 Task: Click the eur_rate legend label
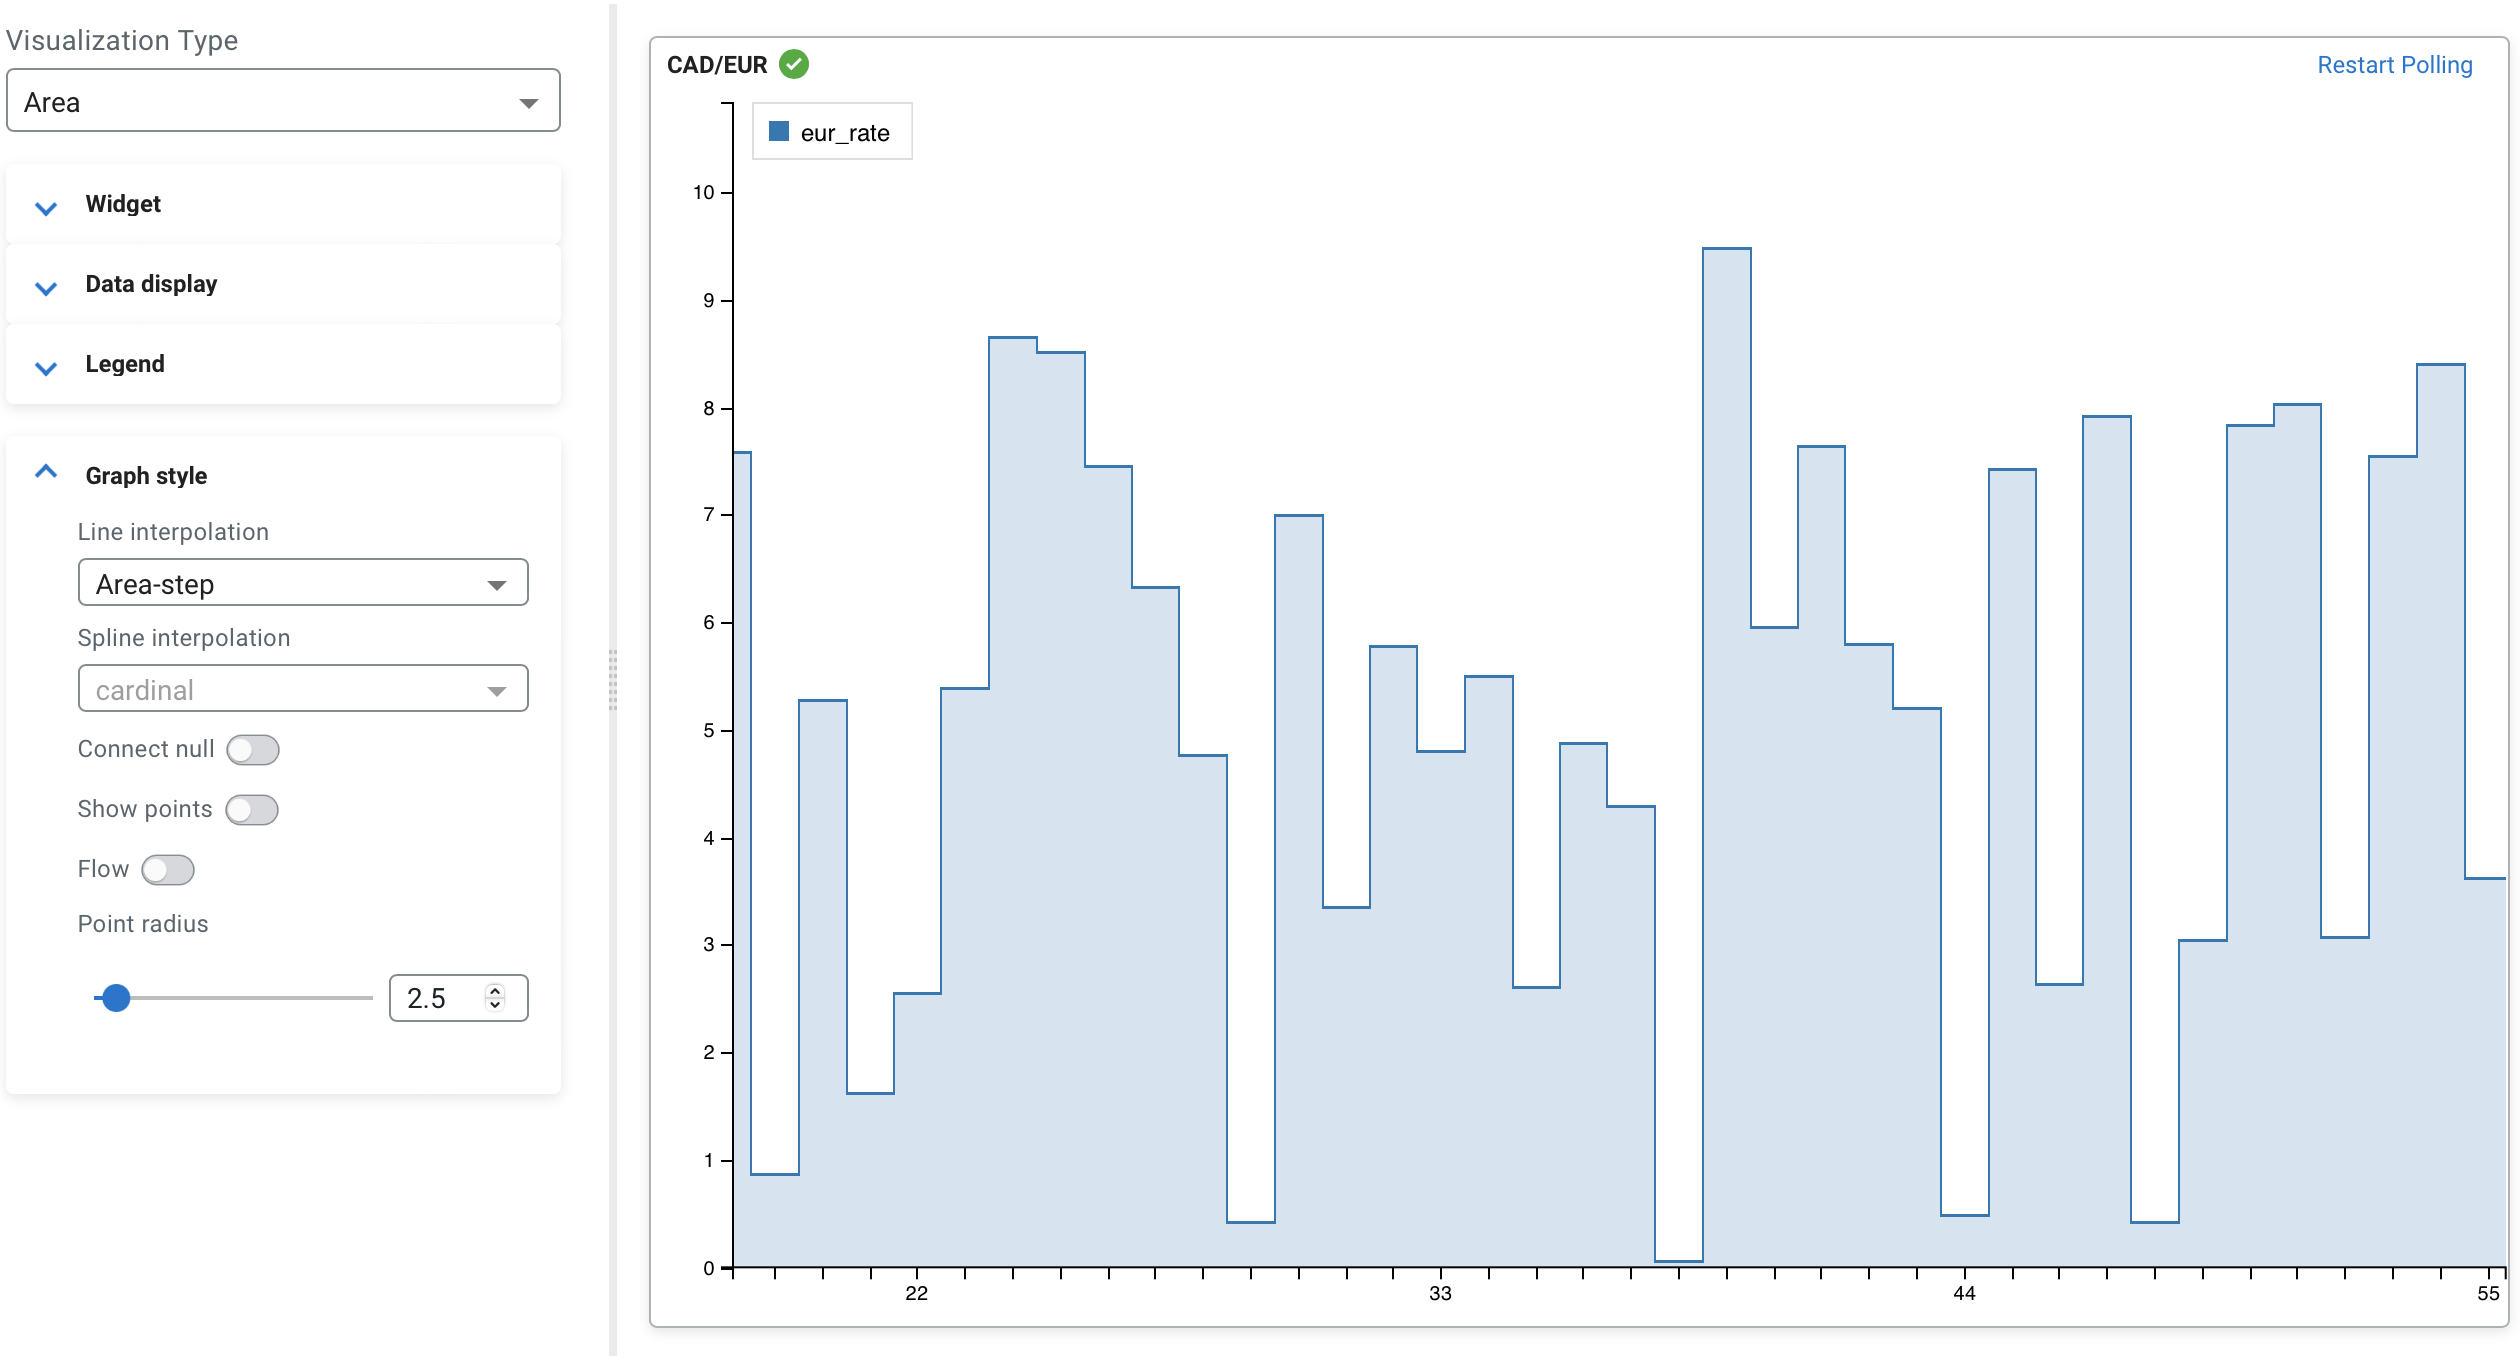[x=844, y=133]
